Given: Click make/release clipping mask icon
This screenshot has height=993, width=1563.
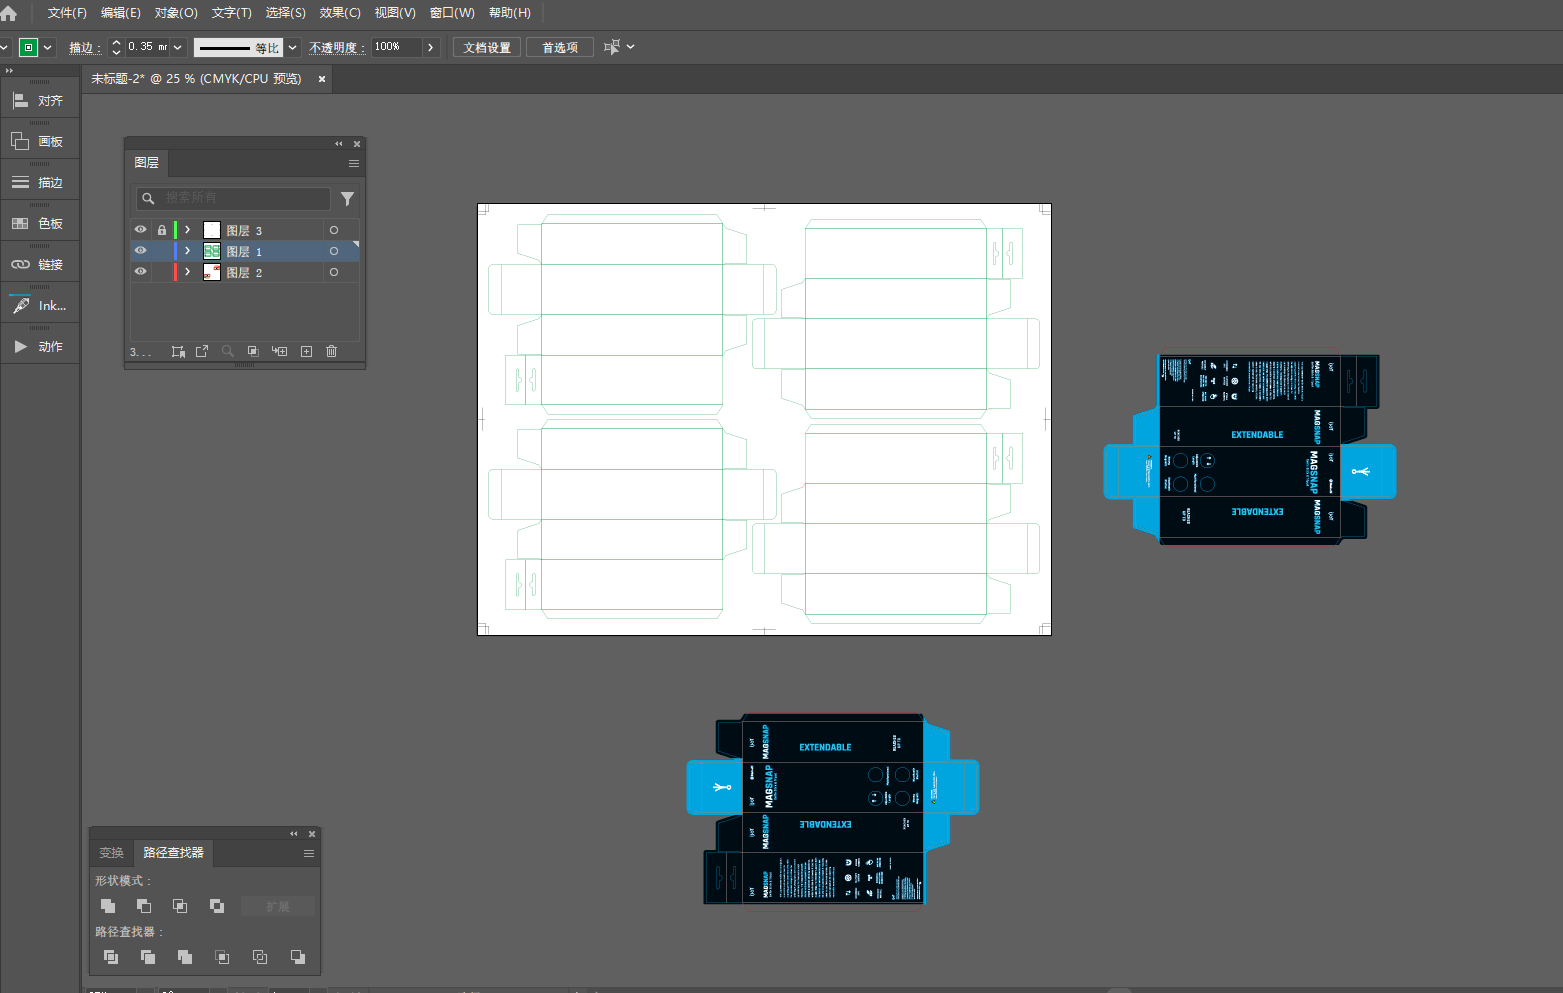Looking at the screenshot, I should point(253,352).
